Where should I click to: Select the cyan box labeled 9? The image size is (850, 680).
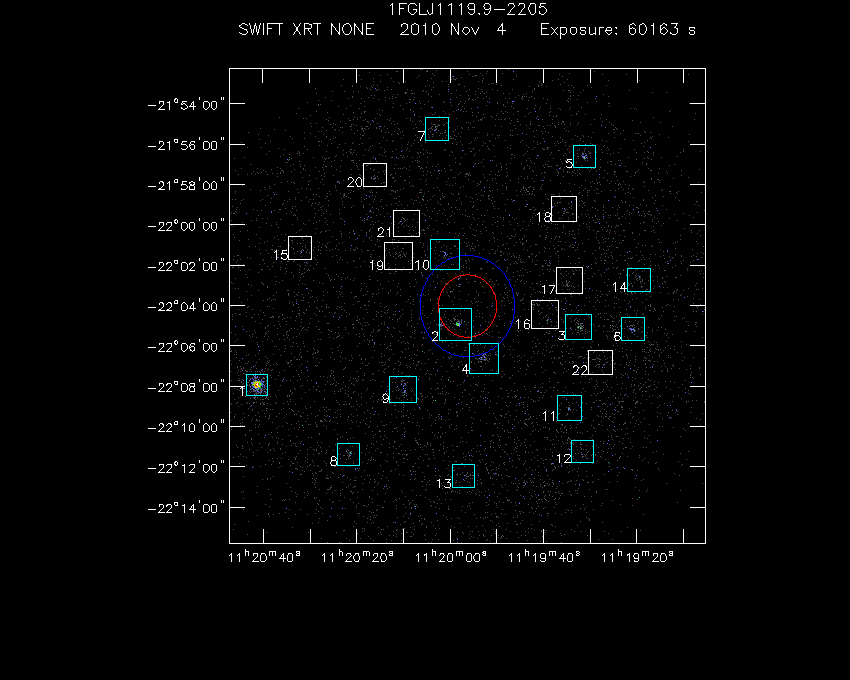click(x=403, y=389)
